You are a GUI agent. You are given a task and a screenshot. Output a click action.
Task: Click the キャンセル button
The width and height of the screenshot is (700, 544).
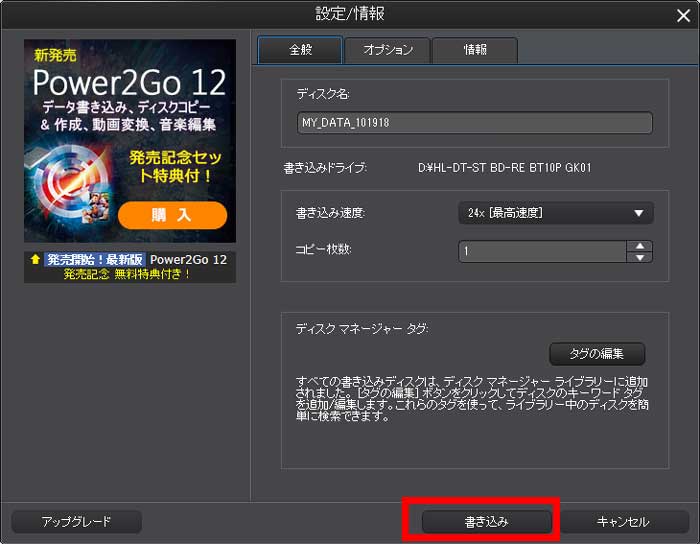(x=623, y=522)
